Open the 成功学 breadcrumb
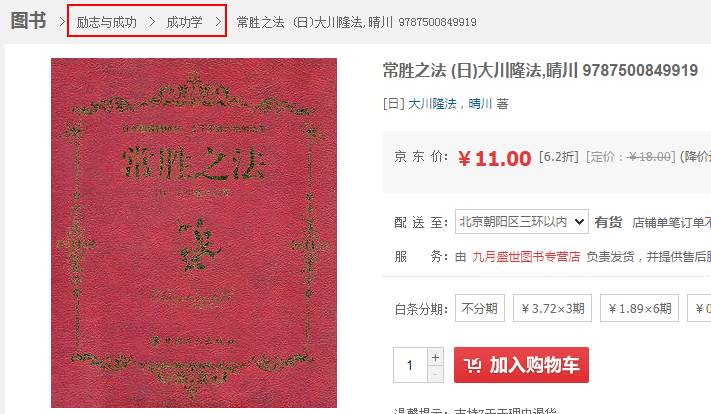This screenshot has height=414, width=711. 184,22
